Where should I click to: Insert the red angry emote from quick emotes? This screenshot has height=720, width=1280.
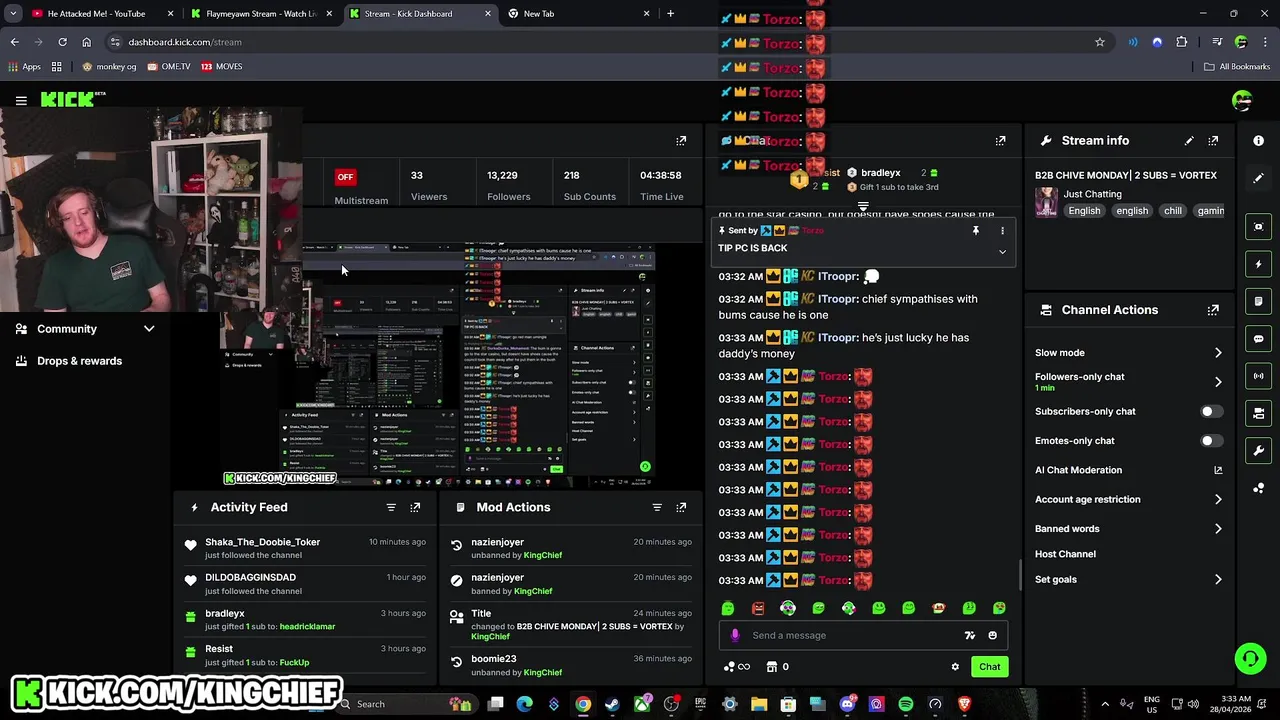pos(758,608)
